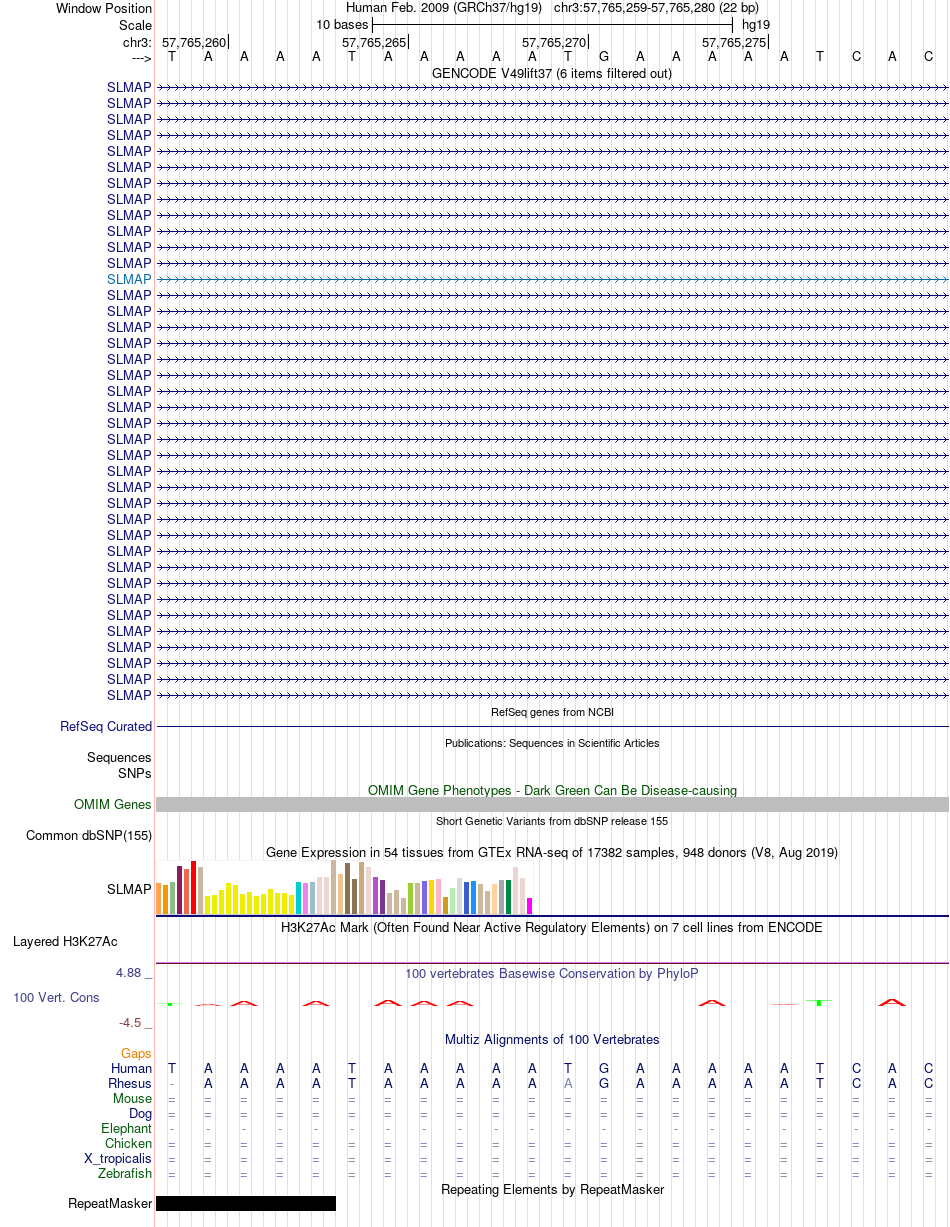Open the RefSeq Curated track label

point(106,726)
